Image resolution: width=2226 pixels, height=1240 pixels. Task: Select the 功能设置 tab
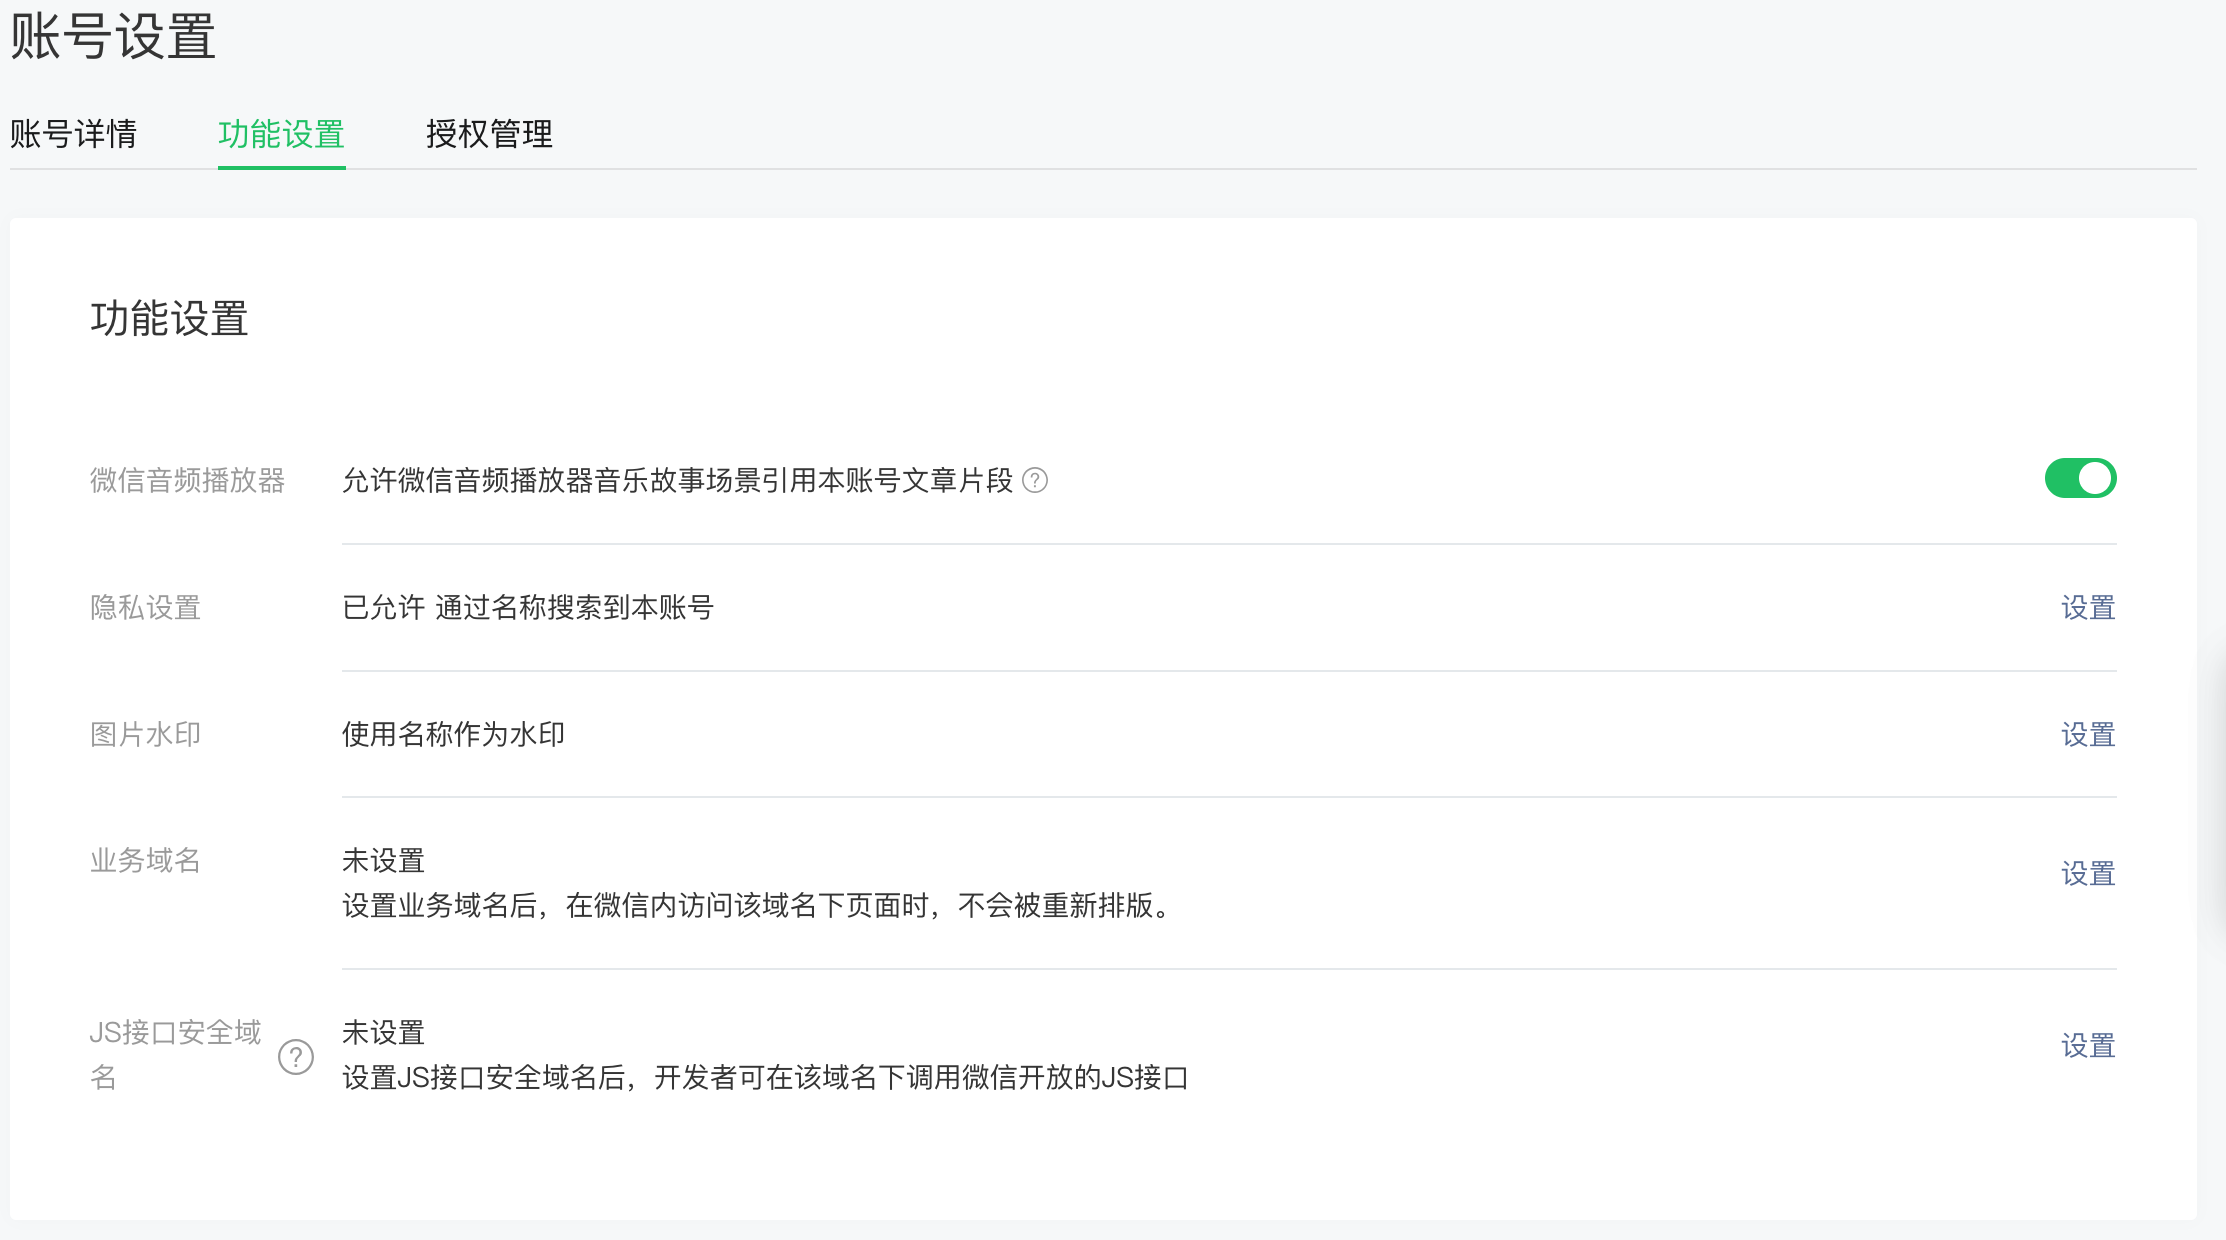[x=281, y=134]
